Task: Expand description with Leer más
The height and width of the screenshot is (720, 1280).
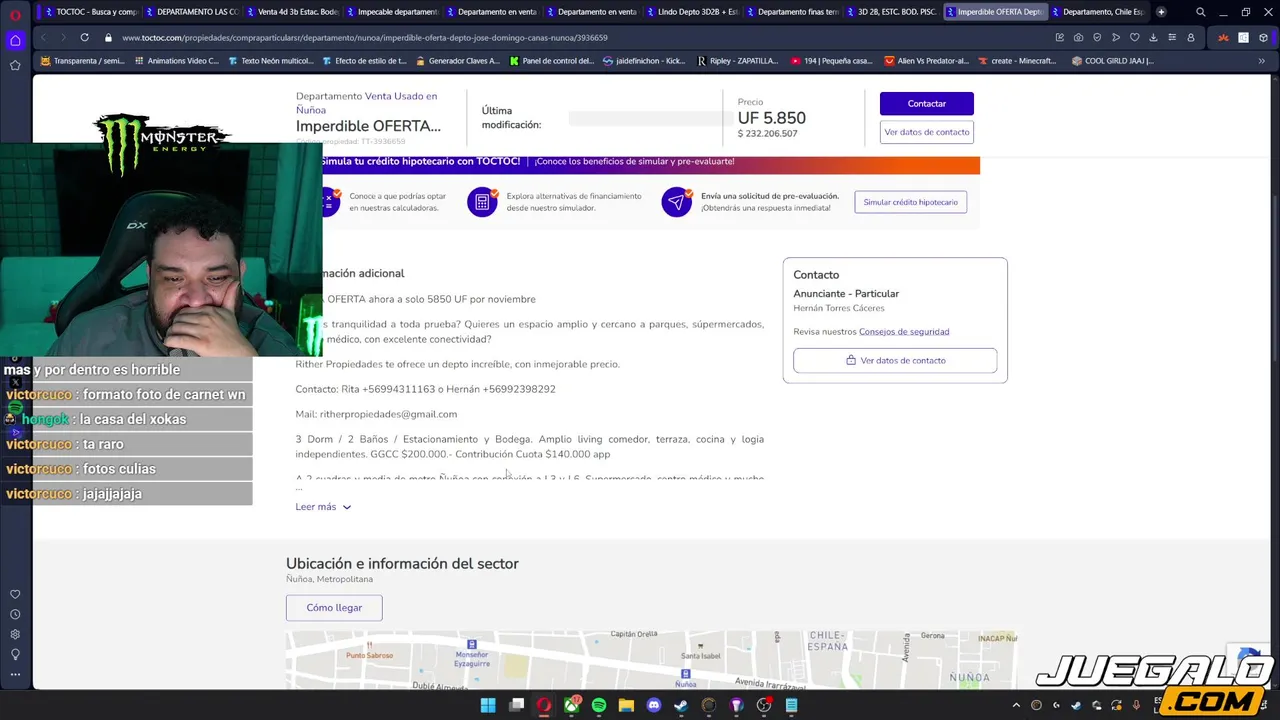Action: tap(323, 507)
